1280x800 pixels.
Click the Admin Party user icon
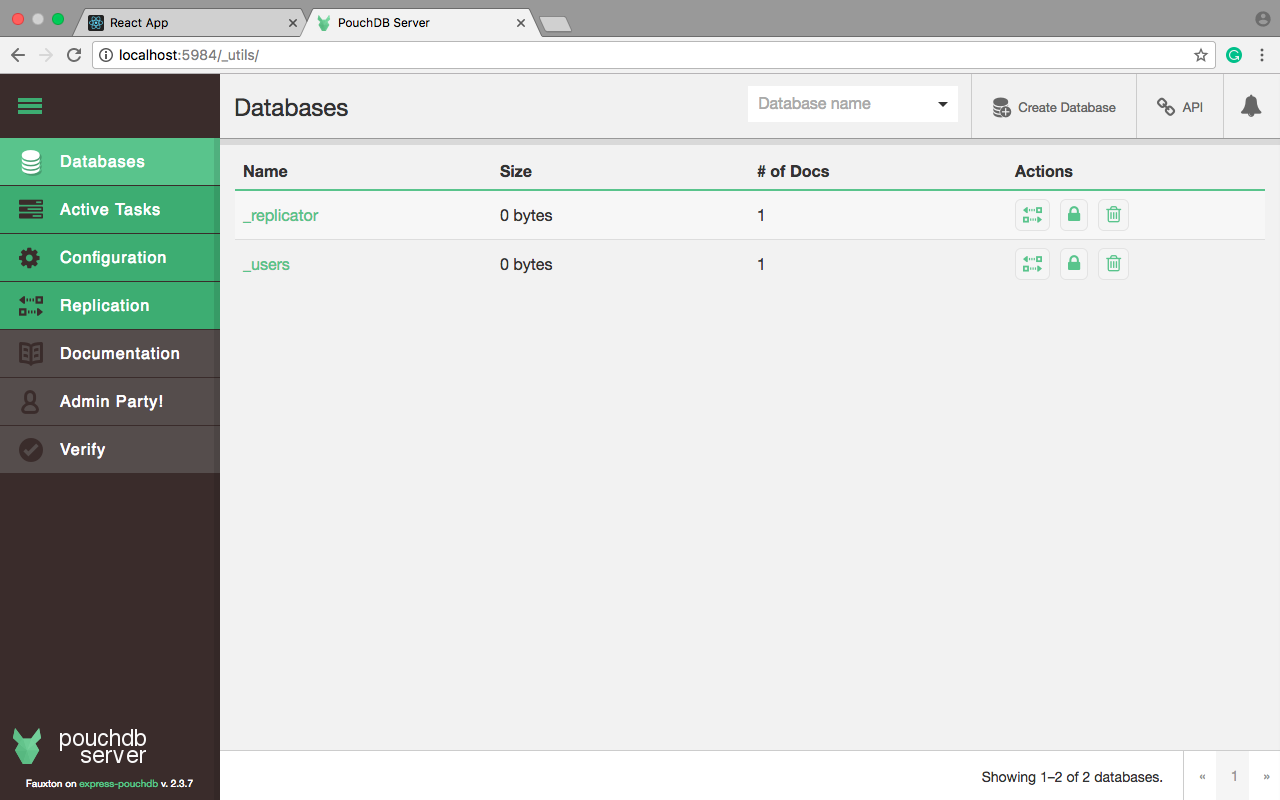(x=31, y=402)
